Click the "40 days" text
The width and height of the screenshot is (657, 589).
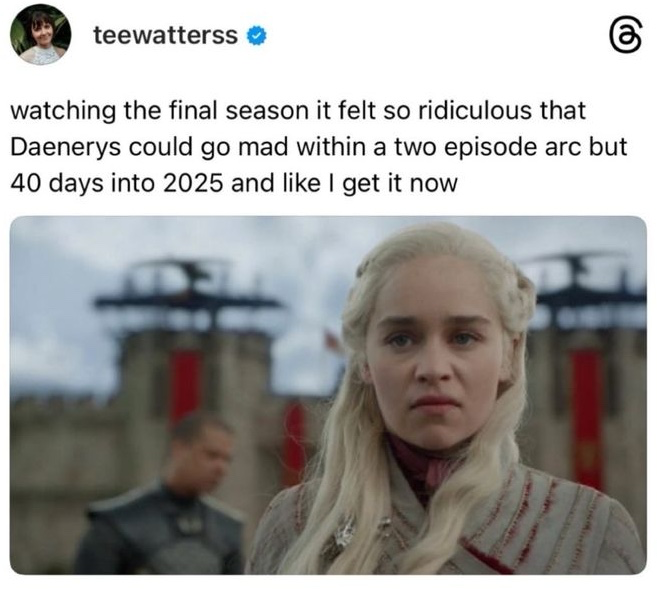[x=57, y=184]
